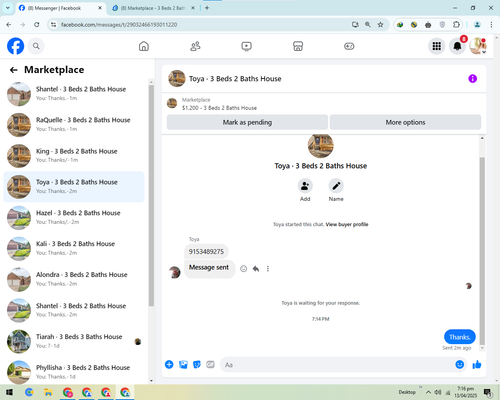Open the Hazel conversation

(74, 218)
